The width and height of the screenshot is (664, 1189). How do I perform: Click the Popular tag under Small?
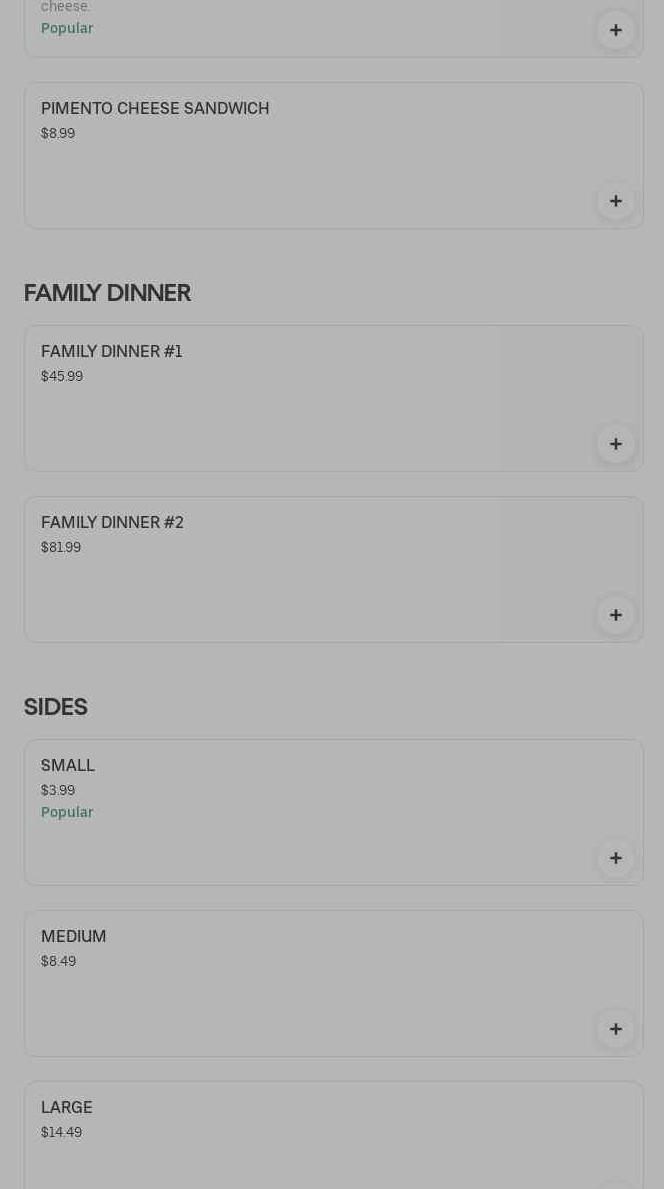[x=67, y=812]
